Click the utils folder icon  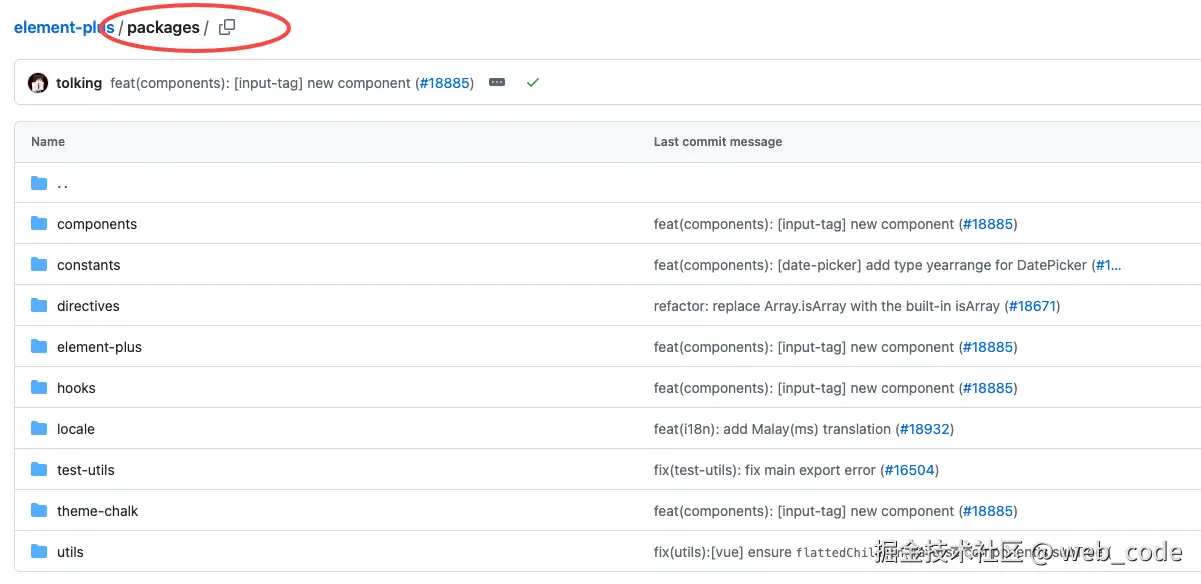click(39, 552)
